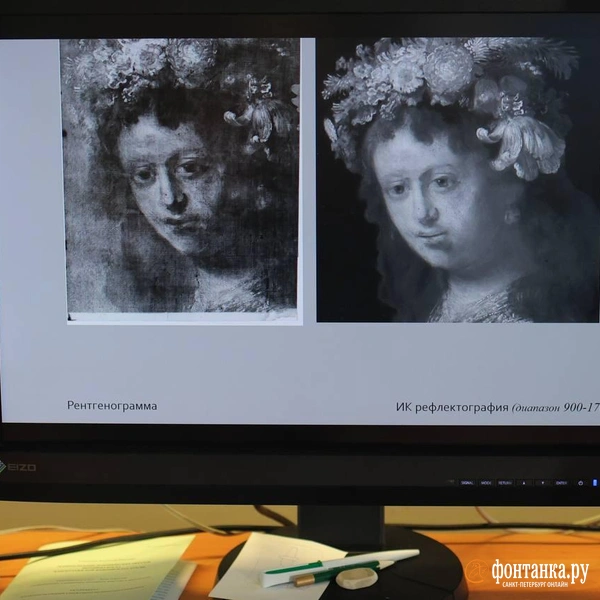
Task: Tap the ENTER button on the monitor bezel
Action: pos(561,483)
